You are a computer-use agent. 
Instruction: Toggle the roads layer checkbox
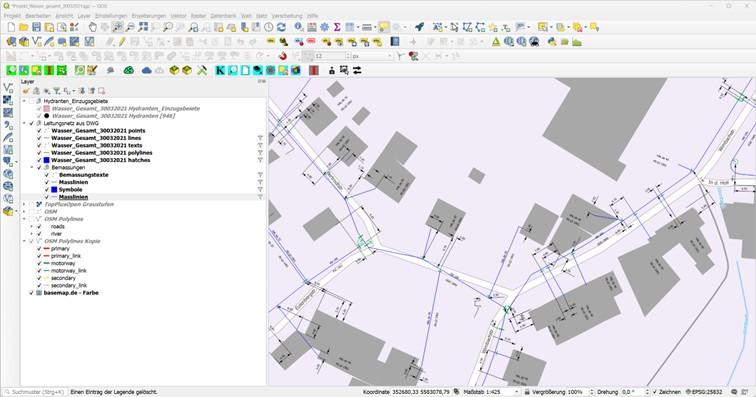(39, 226)
